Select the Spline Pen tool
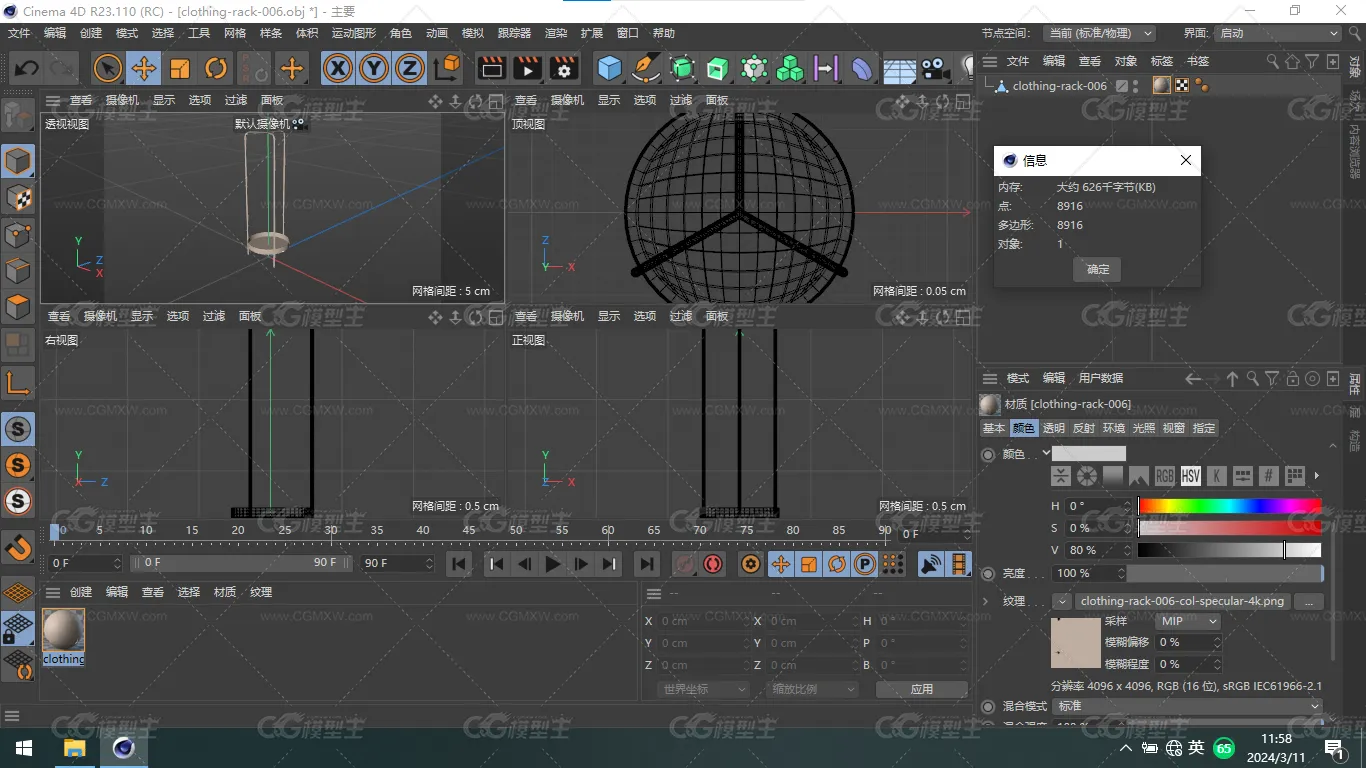Image resolution: width=1366 pixels, height=768 pixels. coord(646,68)
